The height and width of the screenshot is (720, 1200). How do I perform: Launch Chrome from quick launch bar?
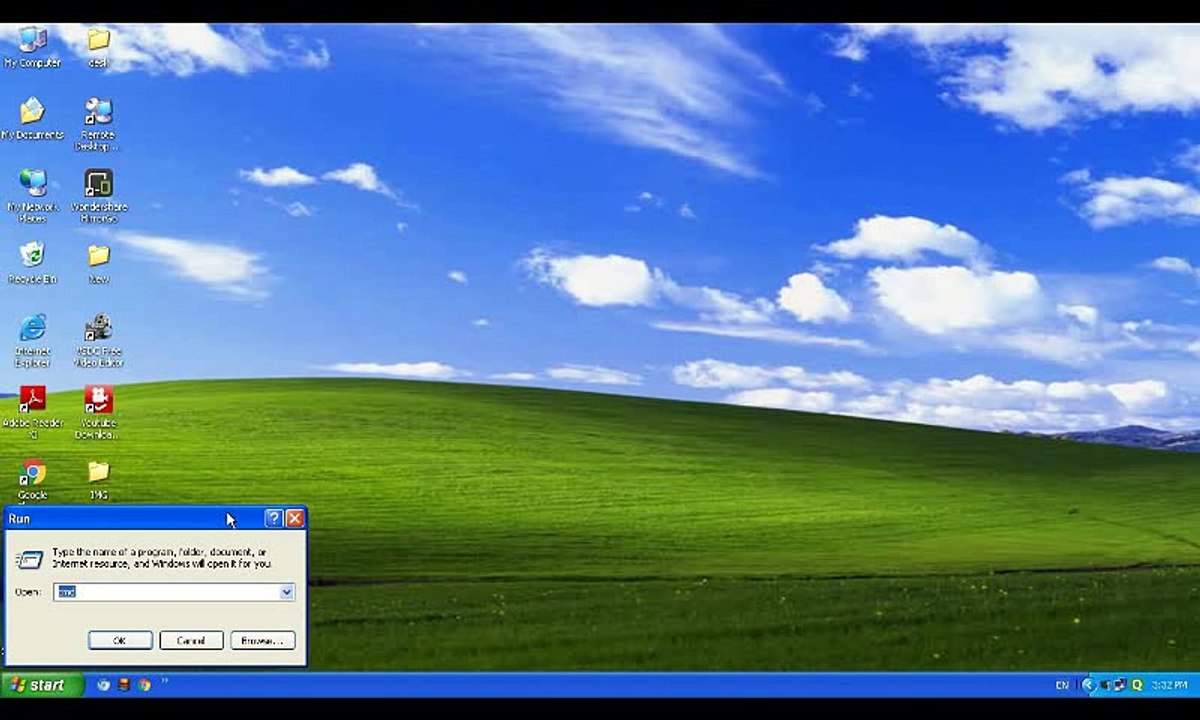(144, 685)
